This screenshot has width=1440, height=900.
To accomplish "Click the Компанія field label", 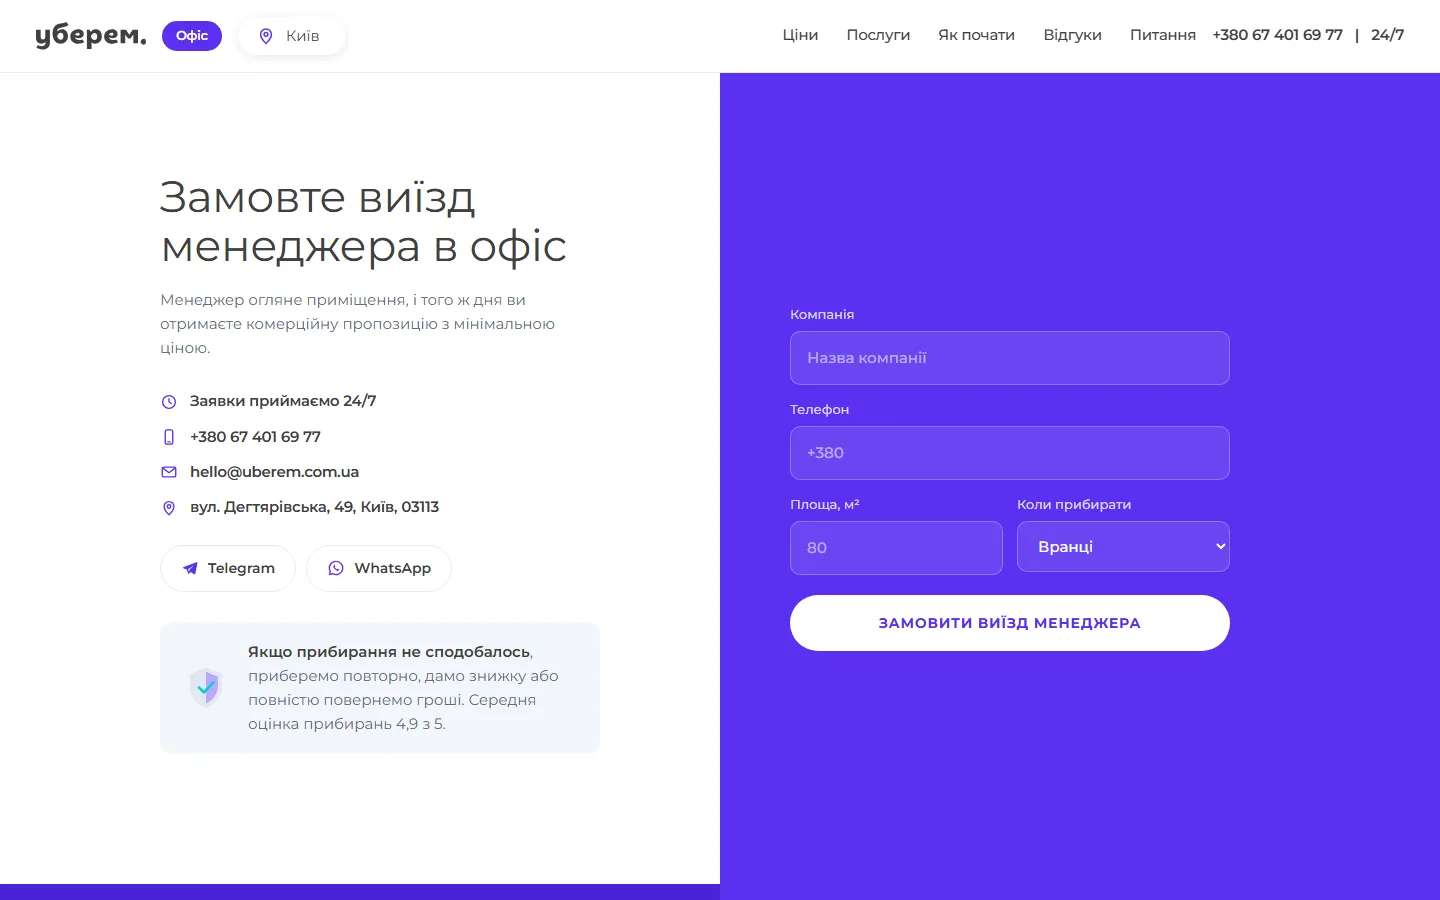I will click(822, 314).
